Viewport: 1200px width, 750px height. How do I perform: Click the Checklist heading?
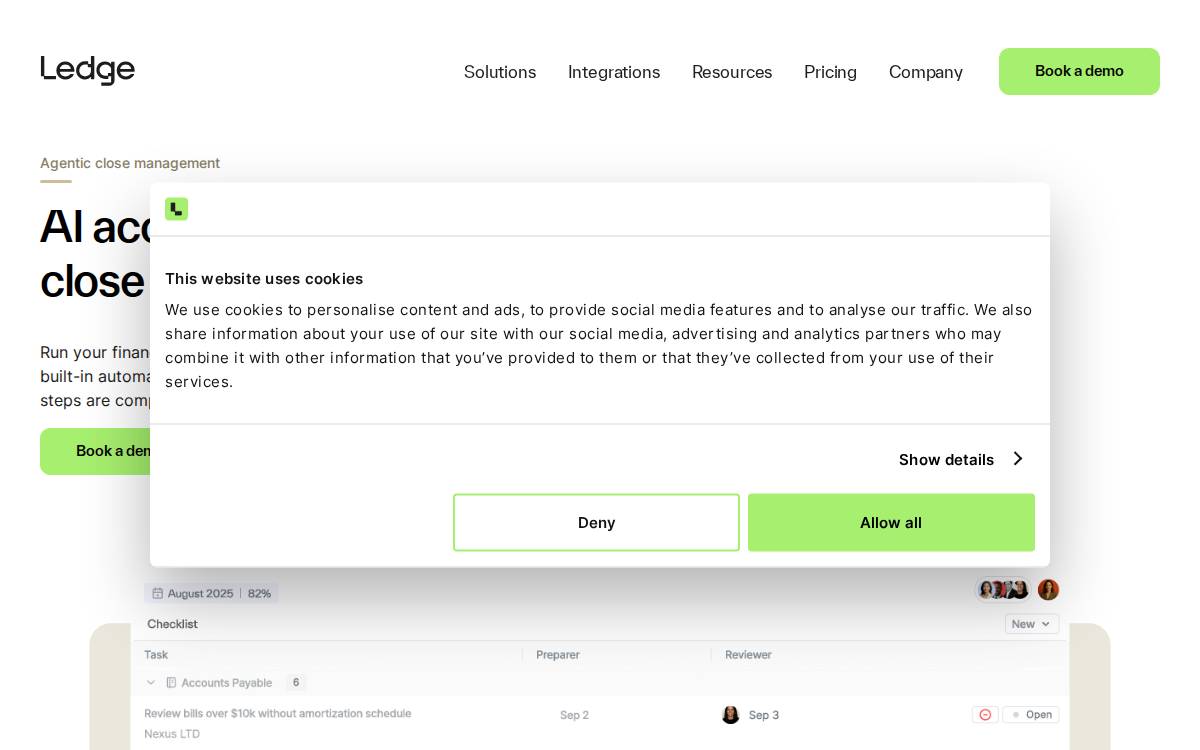[x=172, y=624]
